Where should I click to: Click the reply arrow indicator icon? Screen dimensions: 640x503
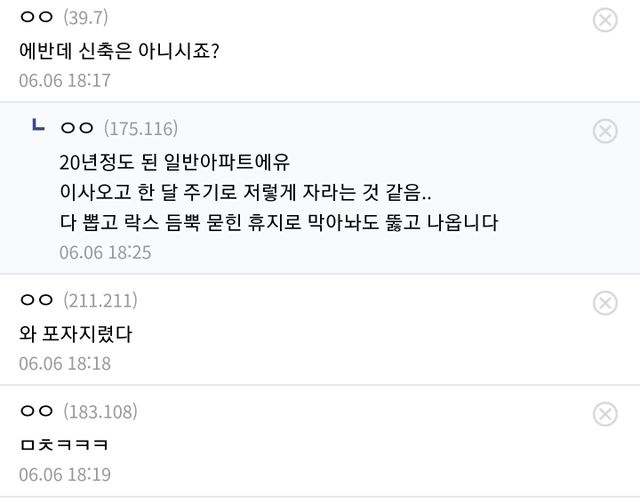(x=38, y=127)
